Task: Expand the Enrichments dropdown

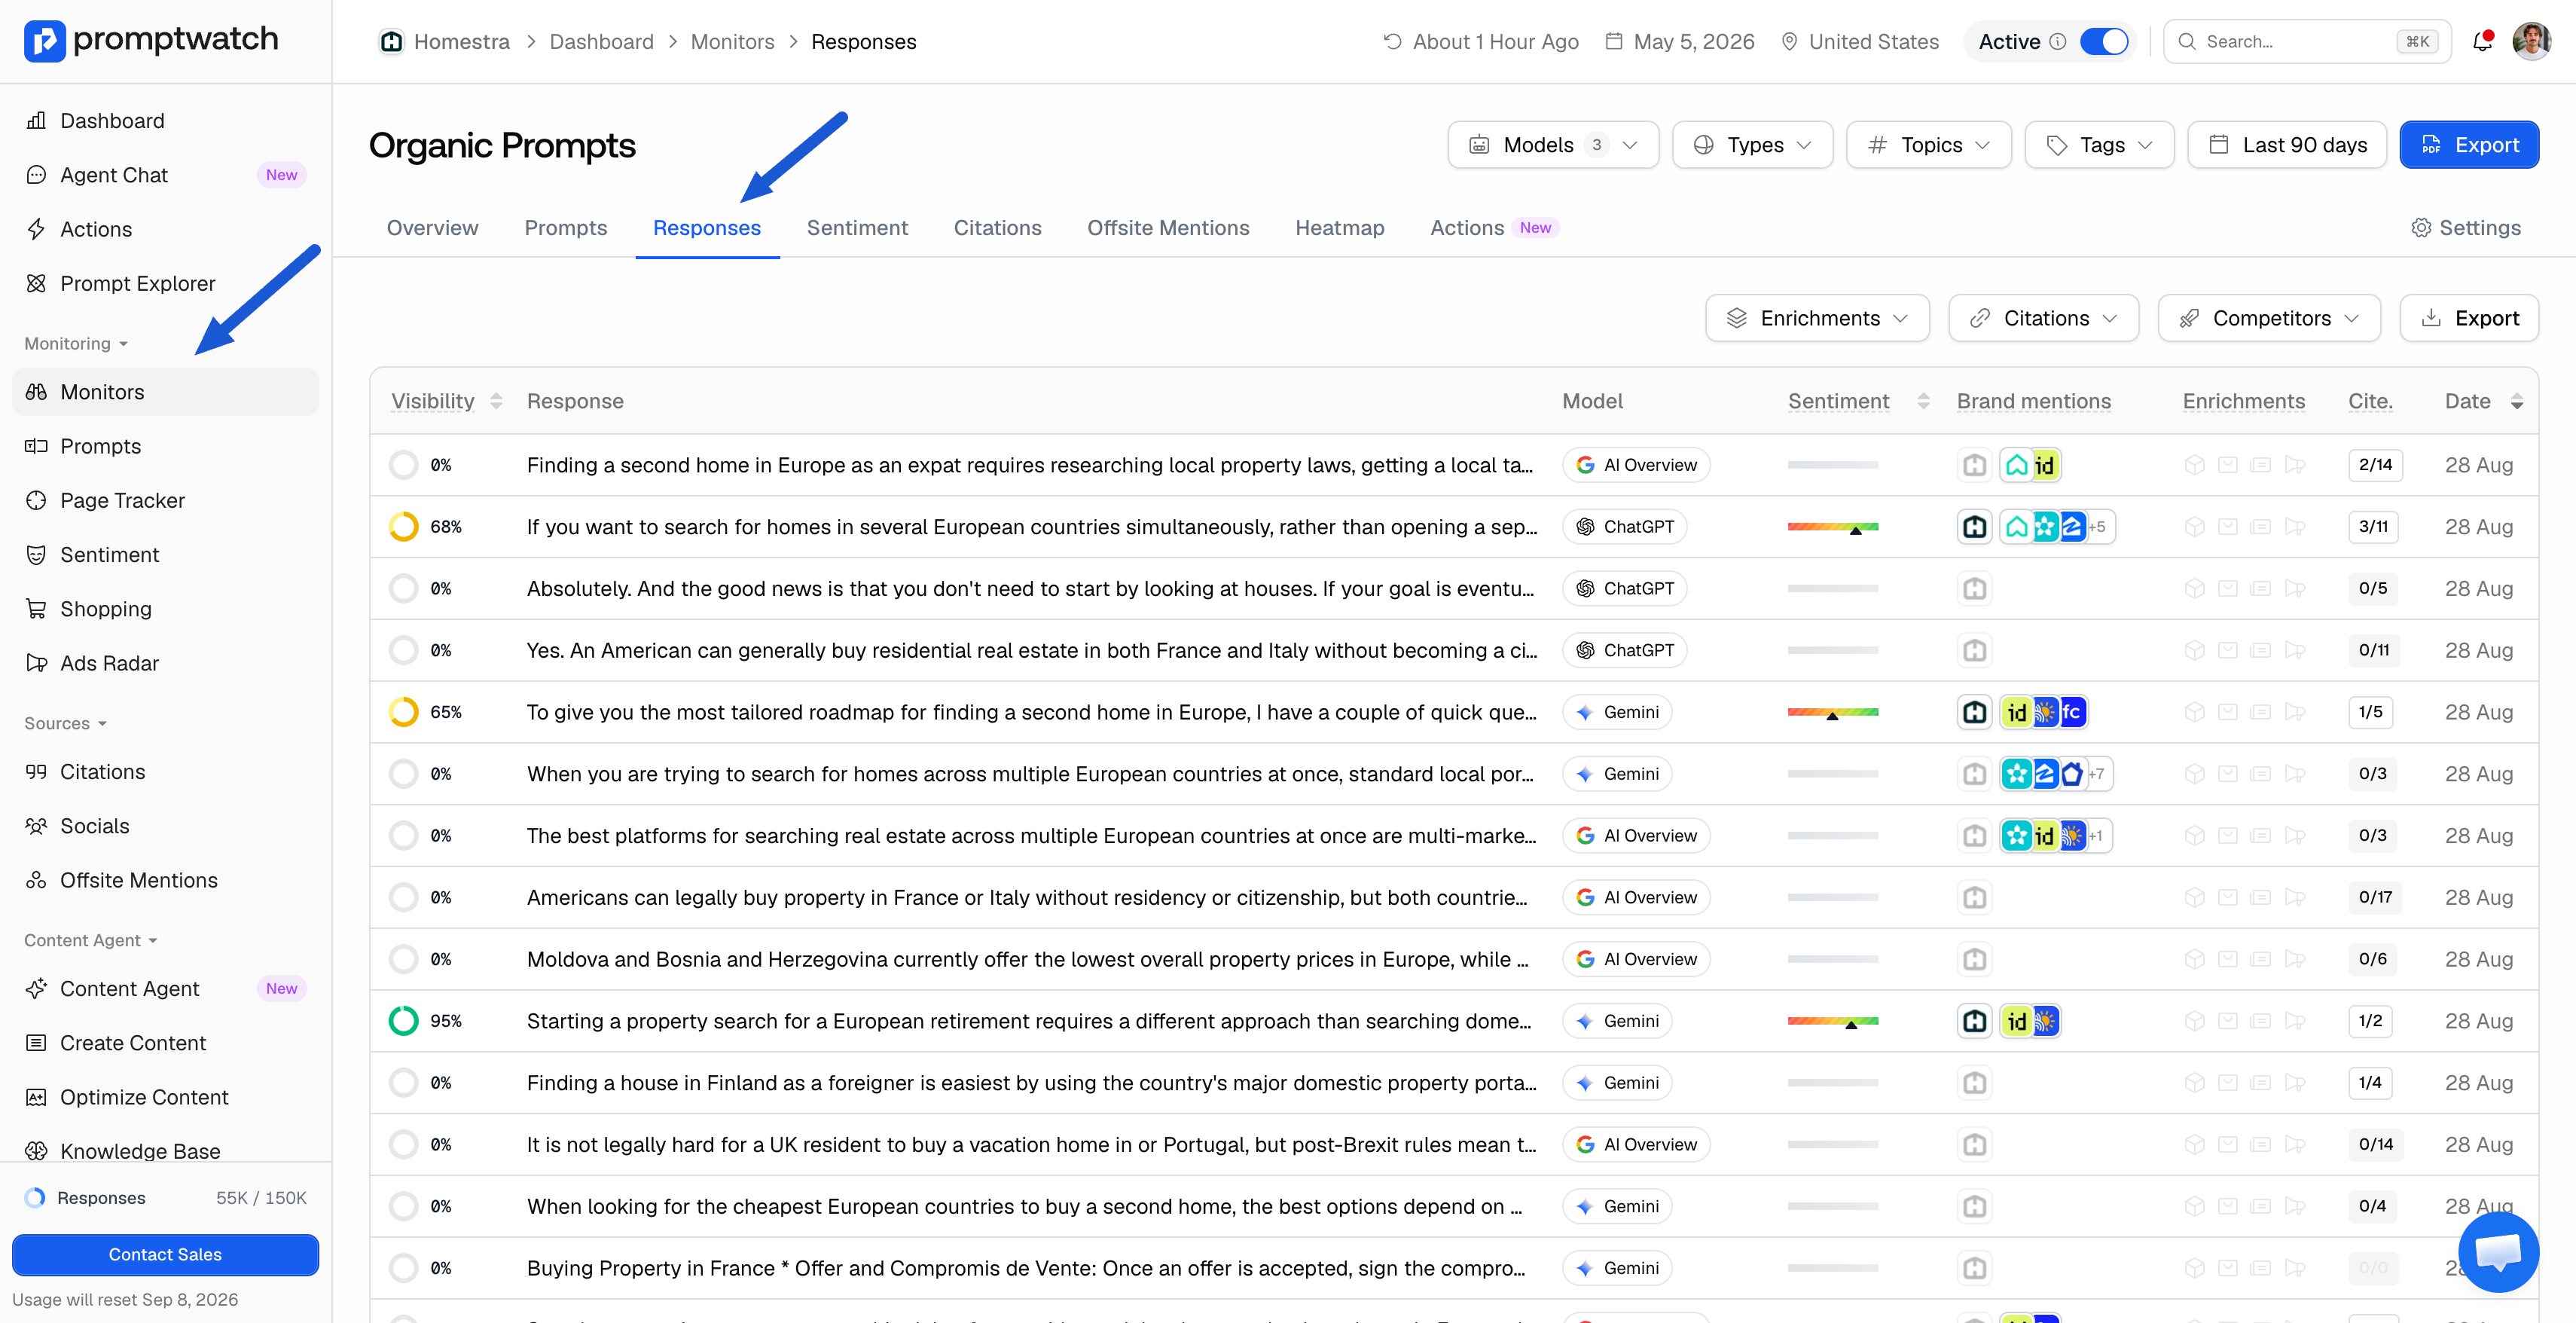Action: [x=1817, y=318]
